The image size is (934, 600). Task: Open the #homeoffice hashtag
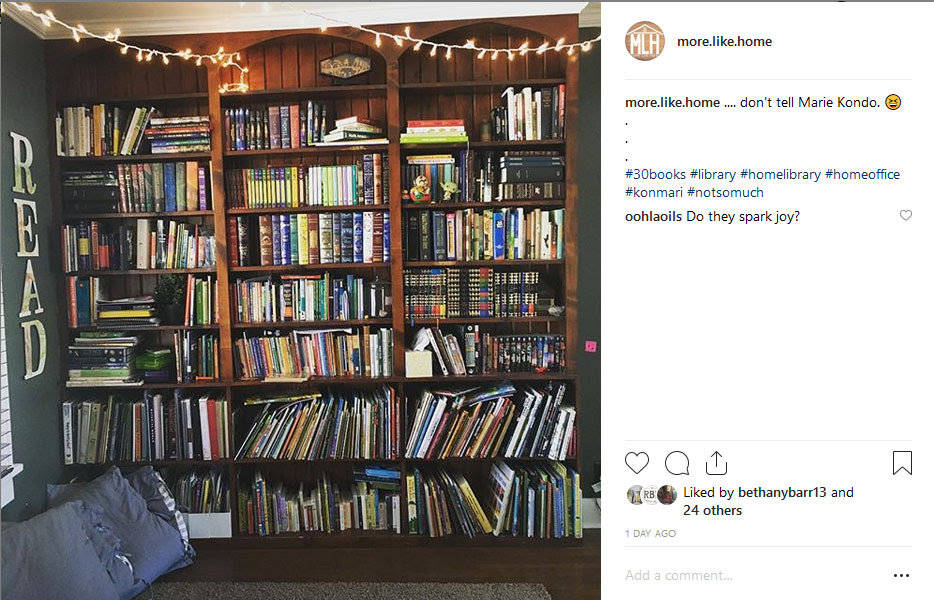863,174
